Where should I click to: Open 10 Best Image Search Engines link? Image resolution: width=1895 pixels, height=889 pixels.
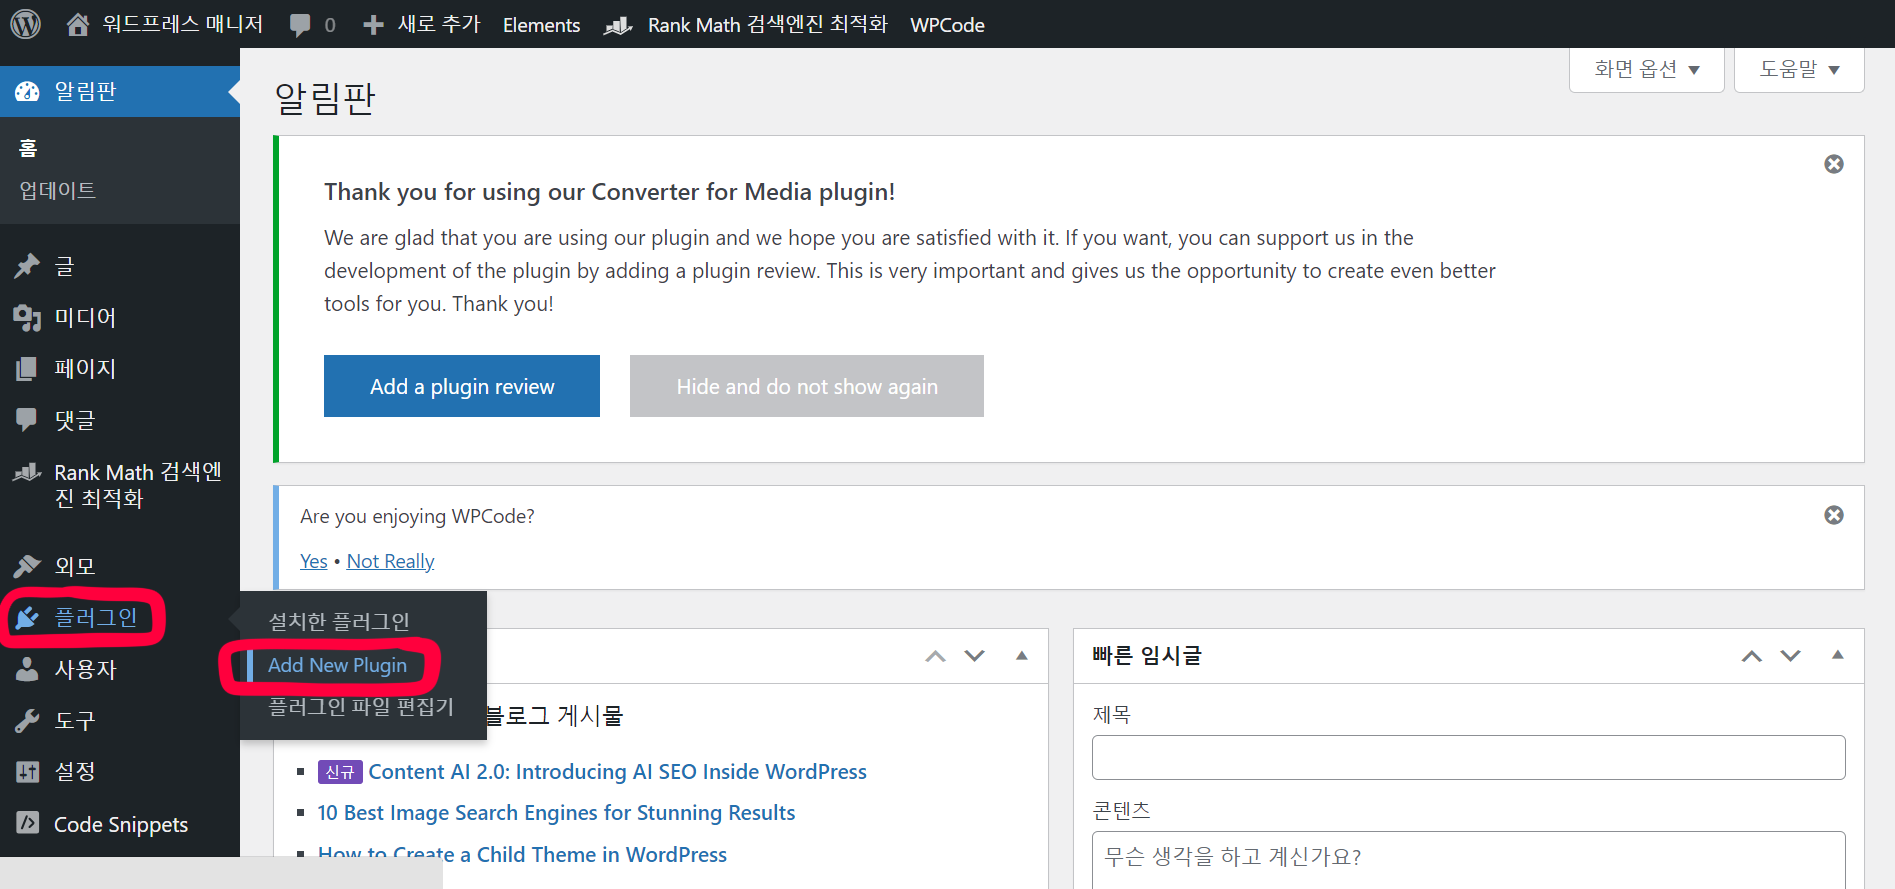click(x=556, y=813)
